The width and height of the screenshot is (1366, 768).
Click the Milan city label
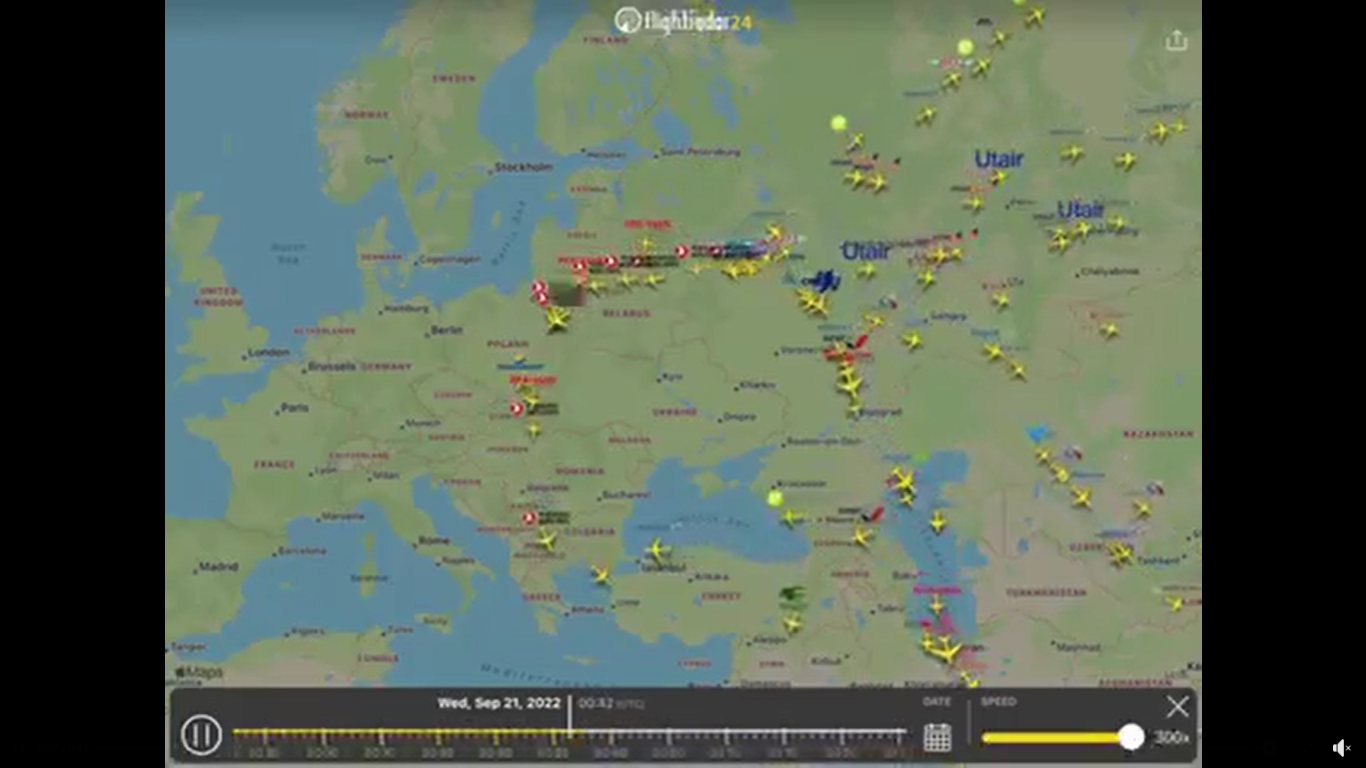point(385,475)
